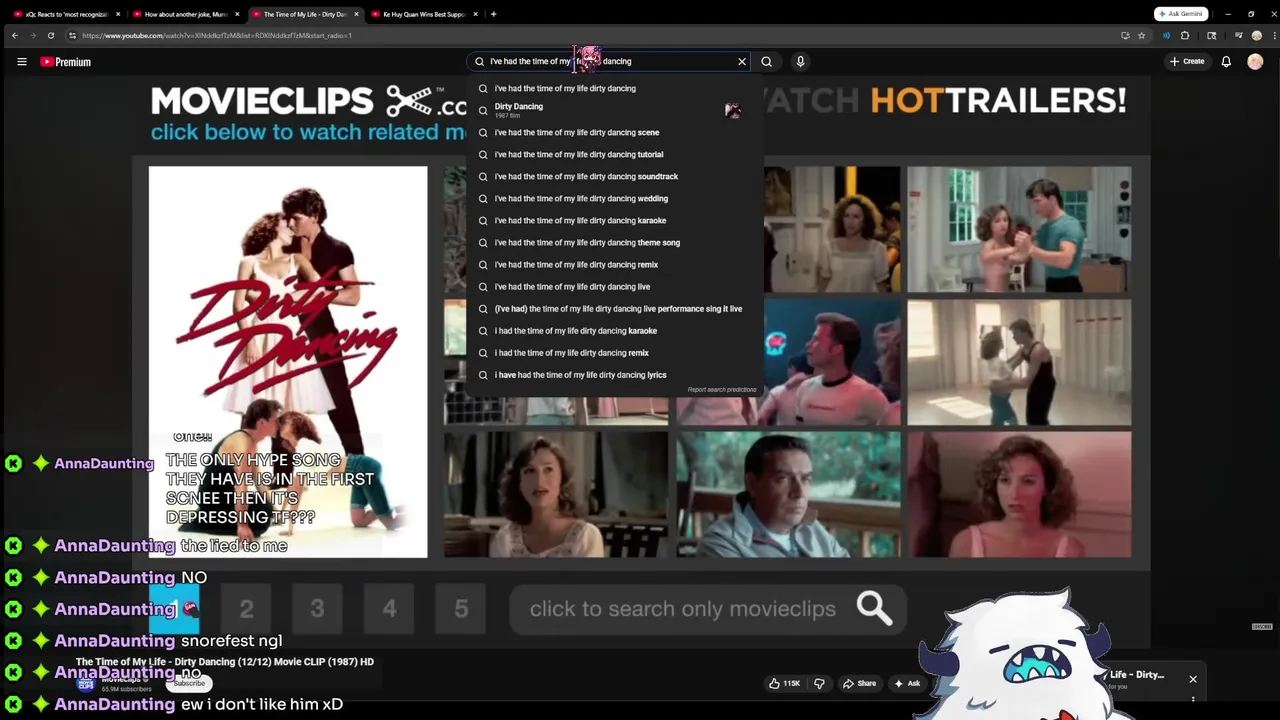Open the install-app icon in address bar

coord(1125,36)
